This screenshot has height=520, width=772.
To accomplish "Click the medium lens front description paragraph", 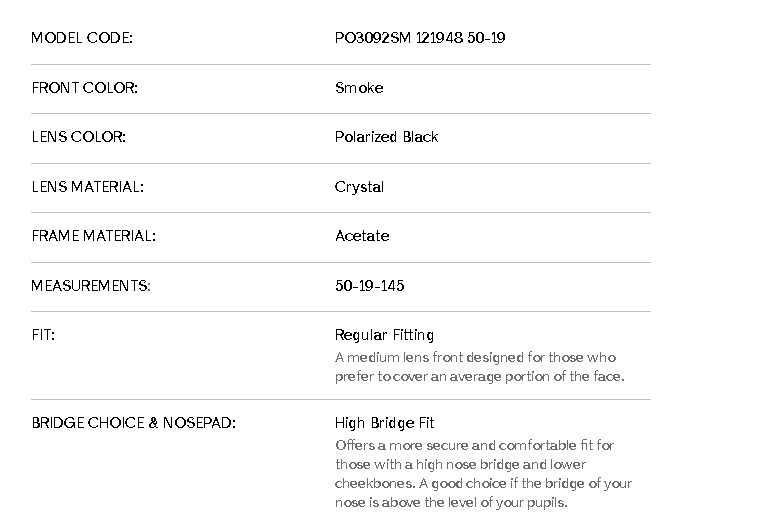I will (x=479, y=367).
